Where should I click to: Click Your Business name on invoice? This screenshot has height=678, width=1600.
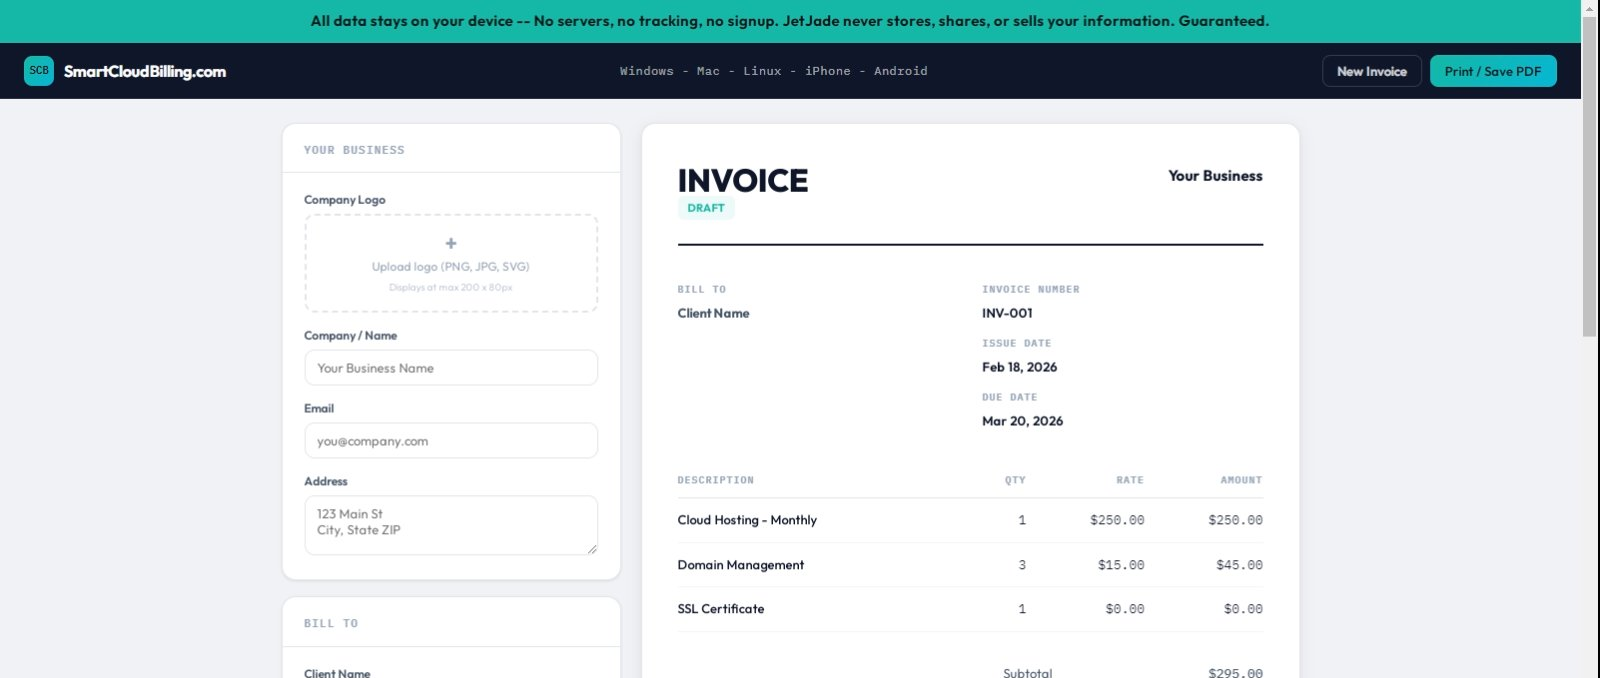[x=1215, y=176]
